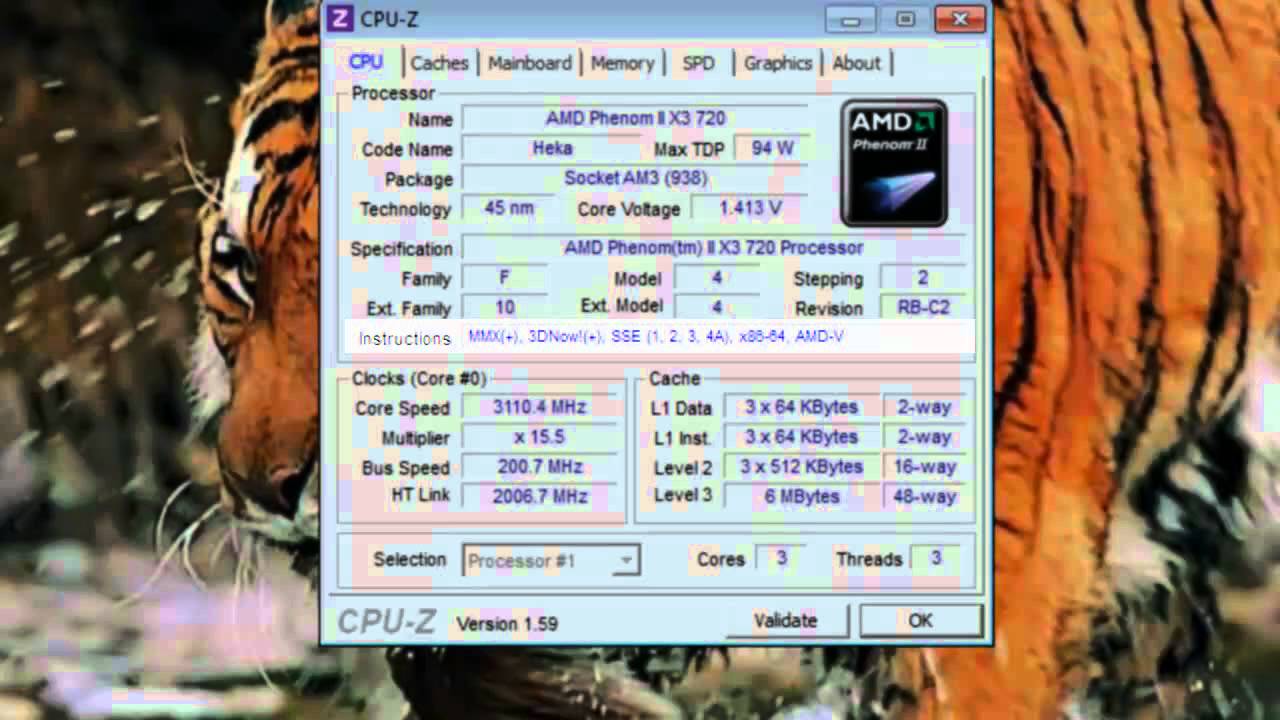The image size is (1280, 720).
Task: Click the Ext. Model value 4
Action: [717, 307]
